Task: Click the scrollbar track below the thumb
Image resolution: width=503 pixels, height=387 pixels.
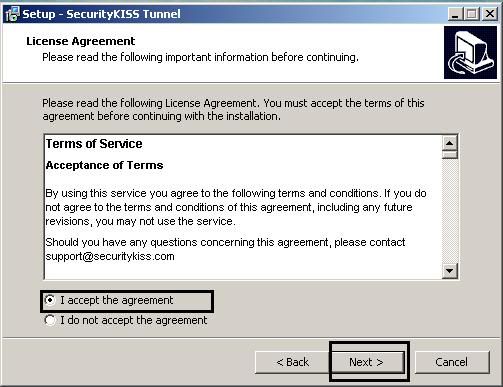Action: coord(450,211)
